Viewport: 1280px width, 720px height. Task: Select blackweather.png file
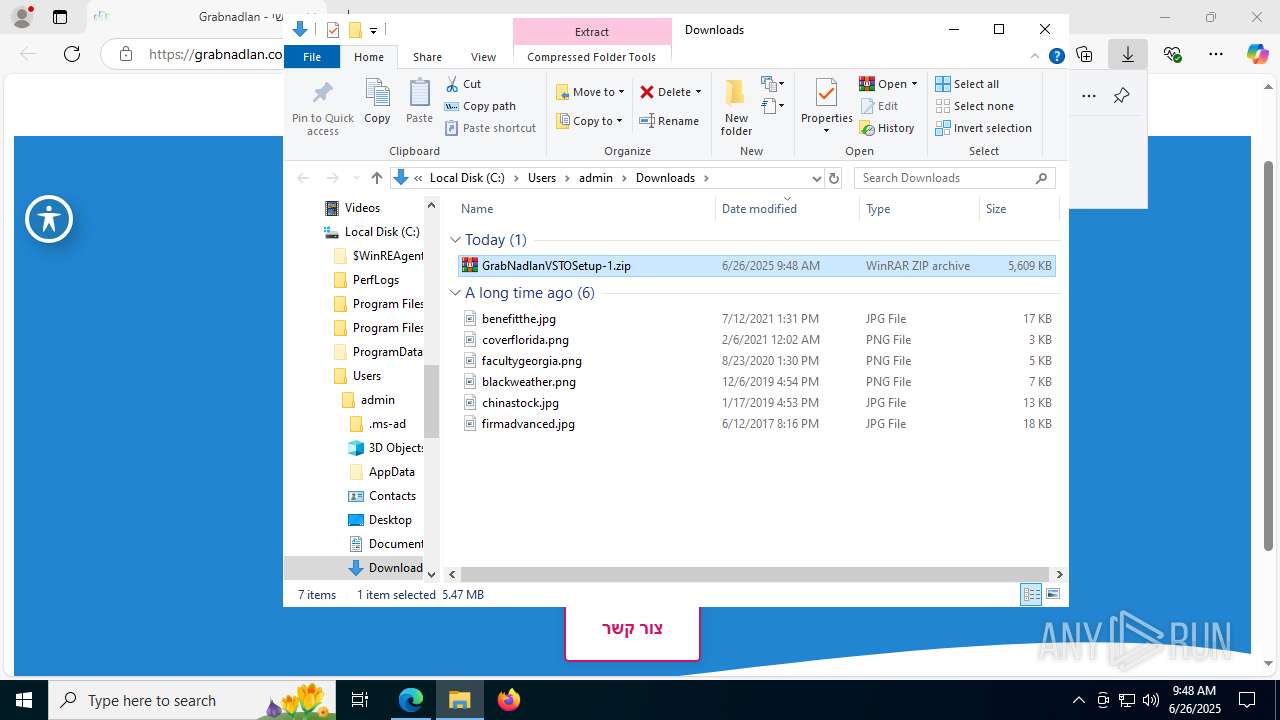point(756,382)
